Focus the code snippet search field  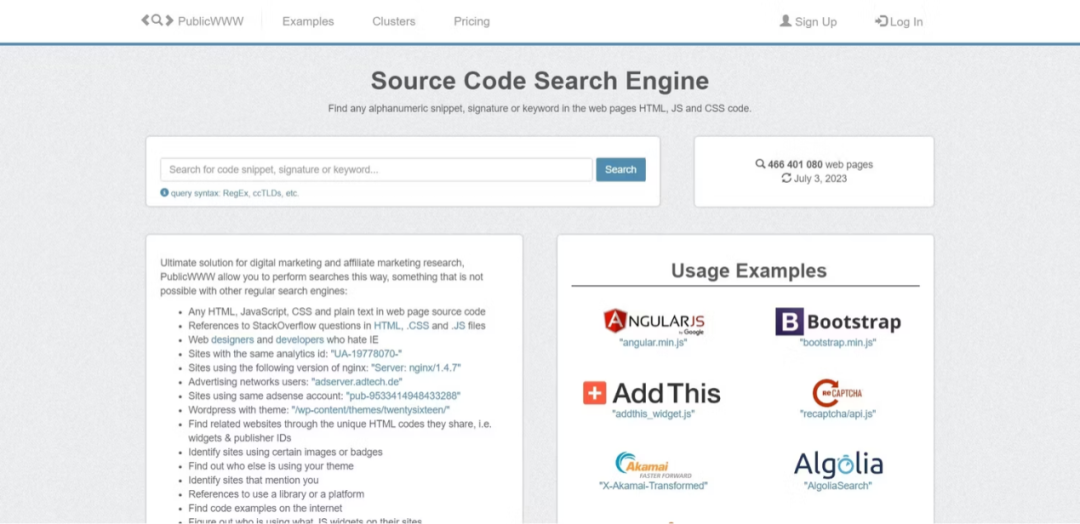pos(376,170)
